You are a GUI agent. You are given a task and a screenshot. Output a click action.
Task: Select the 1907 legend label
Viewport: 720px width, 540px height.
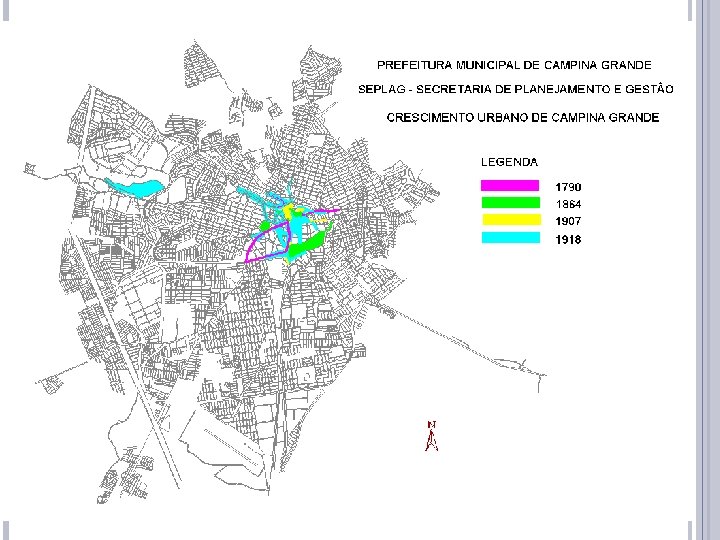(568, 221)
